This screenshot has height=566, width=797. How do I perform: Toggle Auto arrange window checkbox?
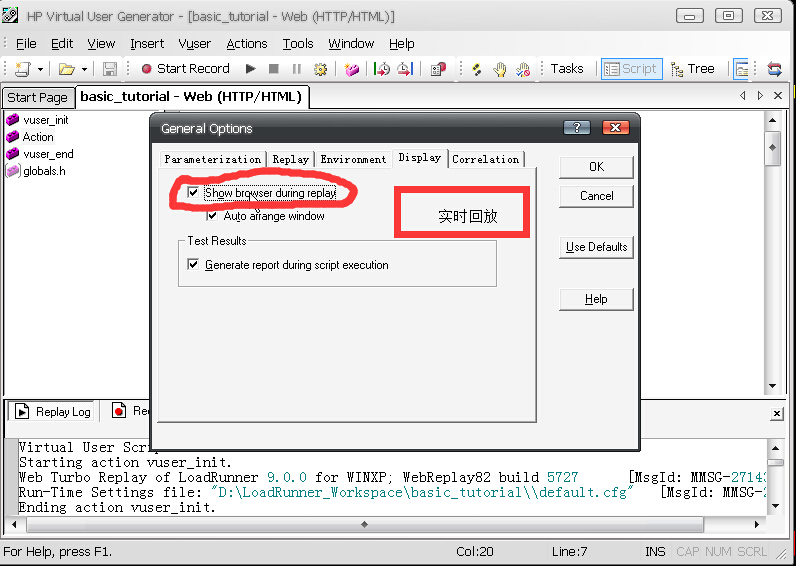tap(212, 216)
